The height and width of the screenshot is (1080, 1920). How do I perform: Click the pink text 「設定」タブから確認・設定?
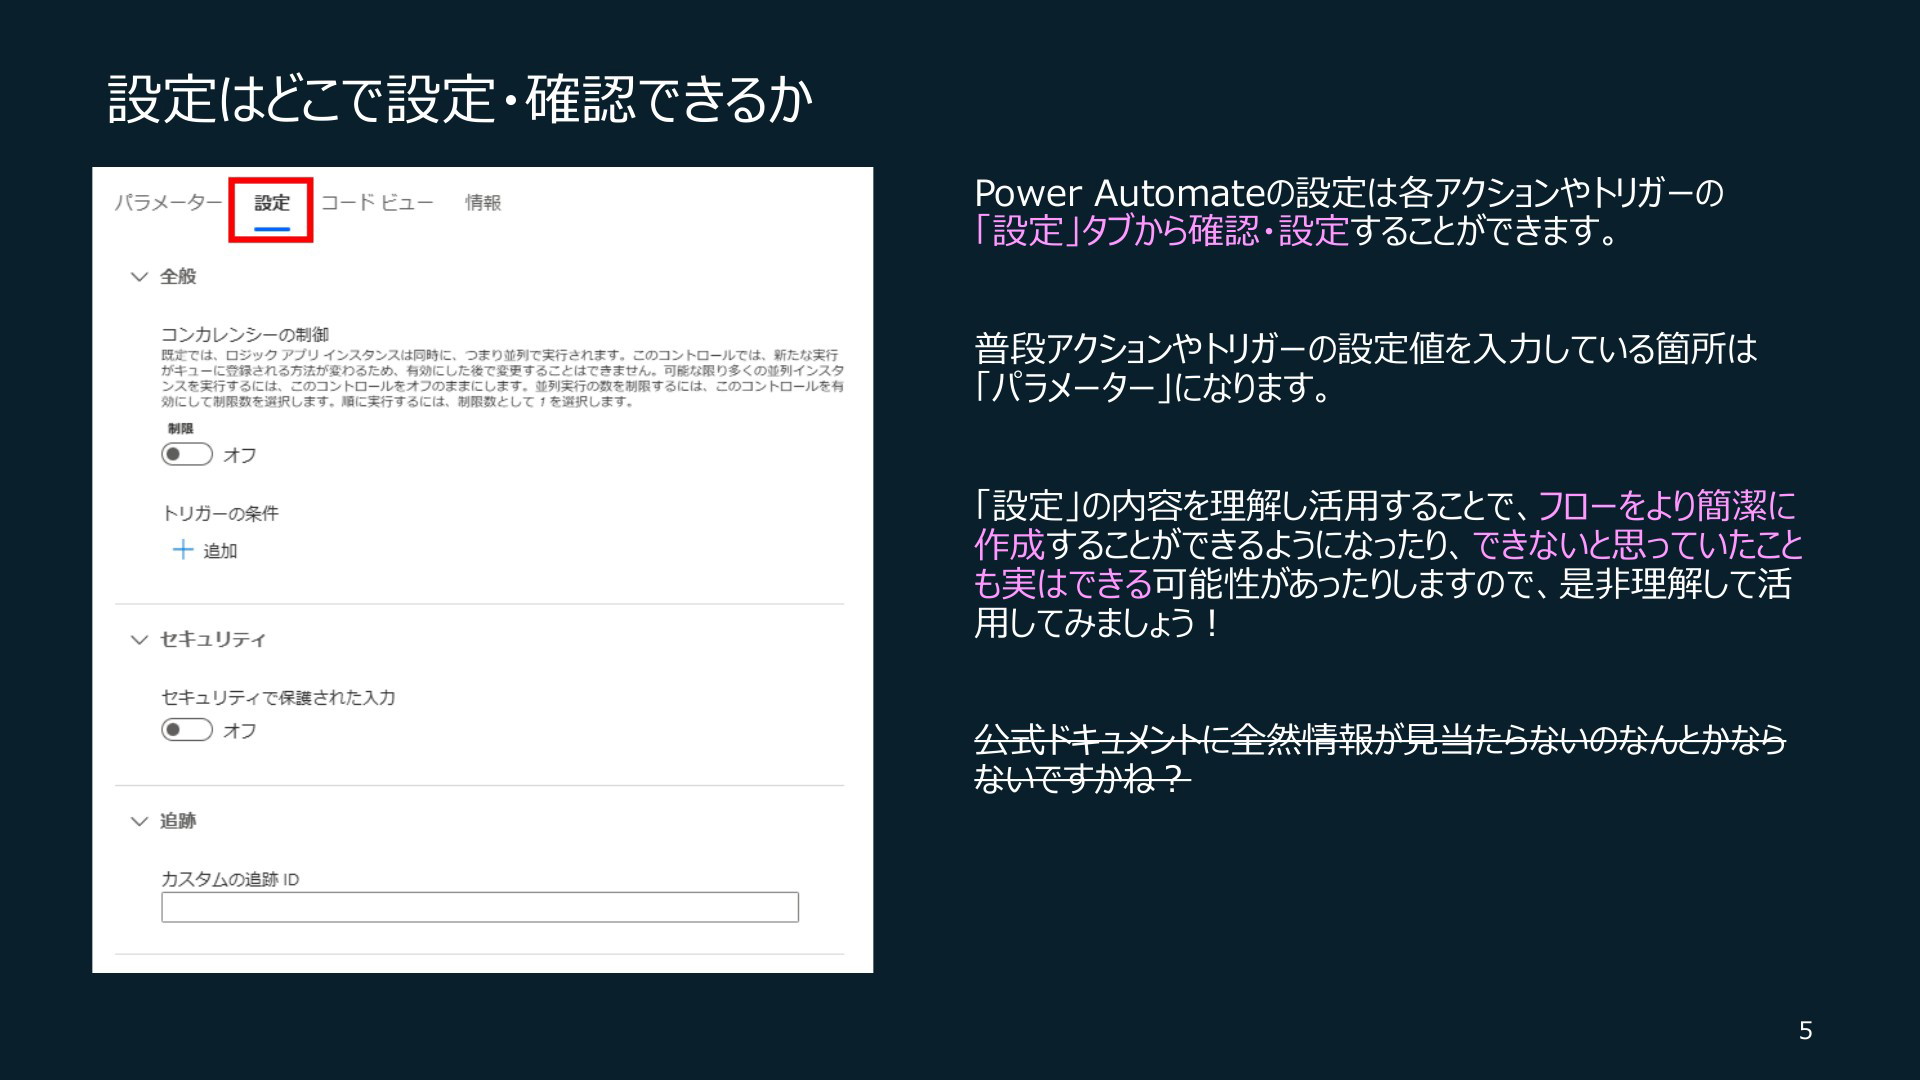point(1162,232)
